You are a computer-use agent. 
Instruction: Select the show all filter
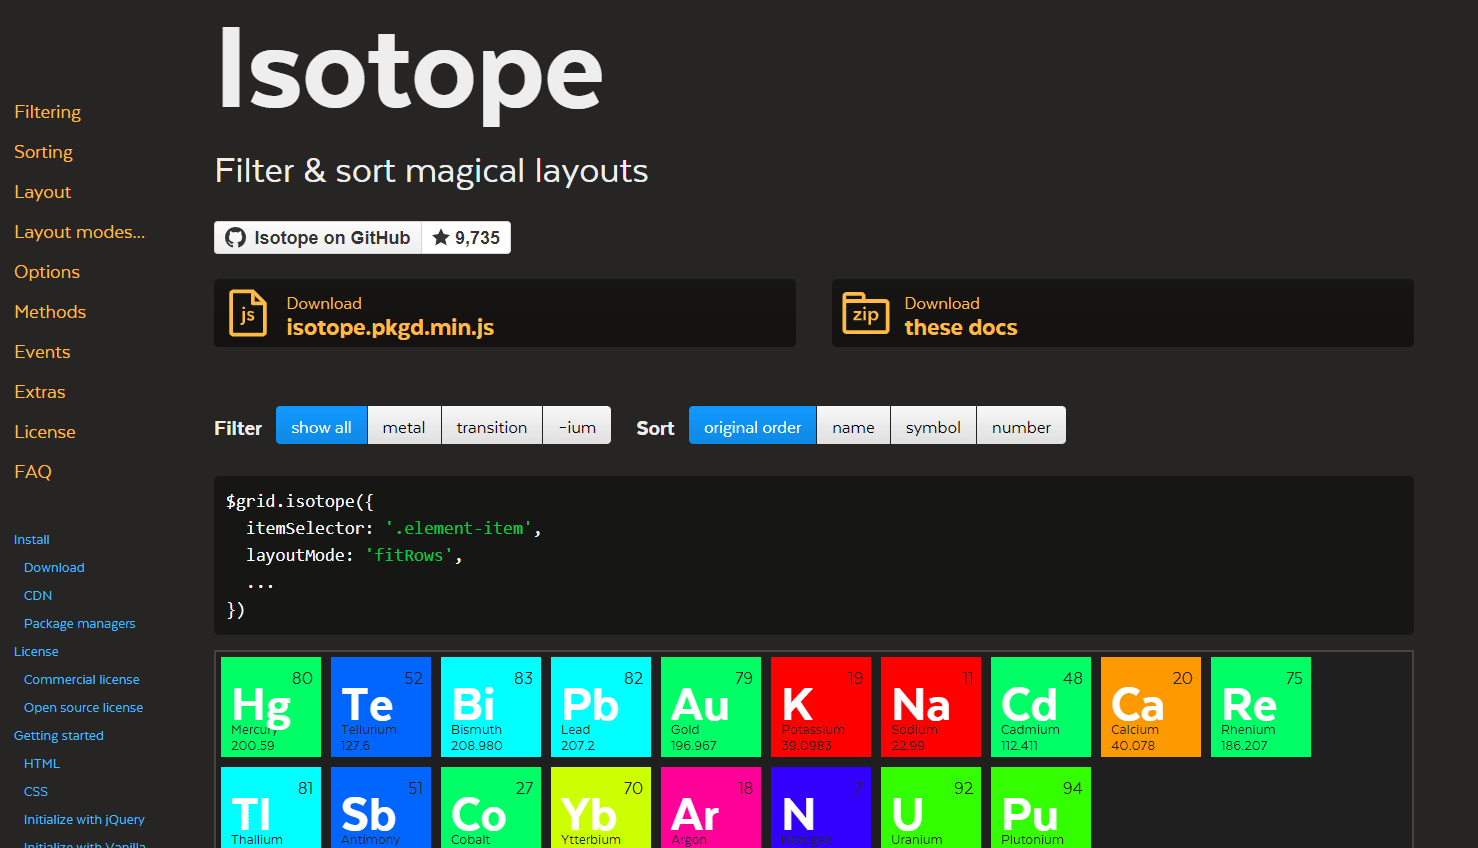[x=321, y=425]
